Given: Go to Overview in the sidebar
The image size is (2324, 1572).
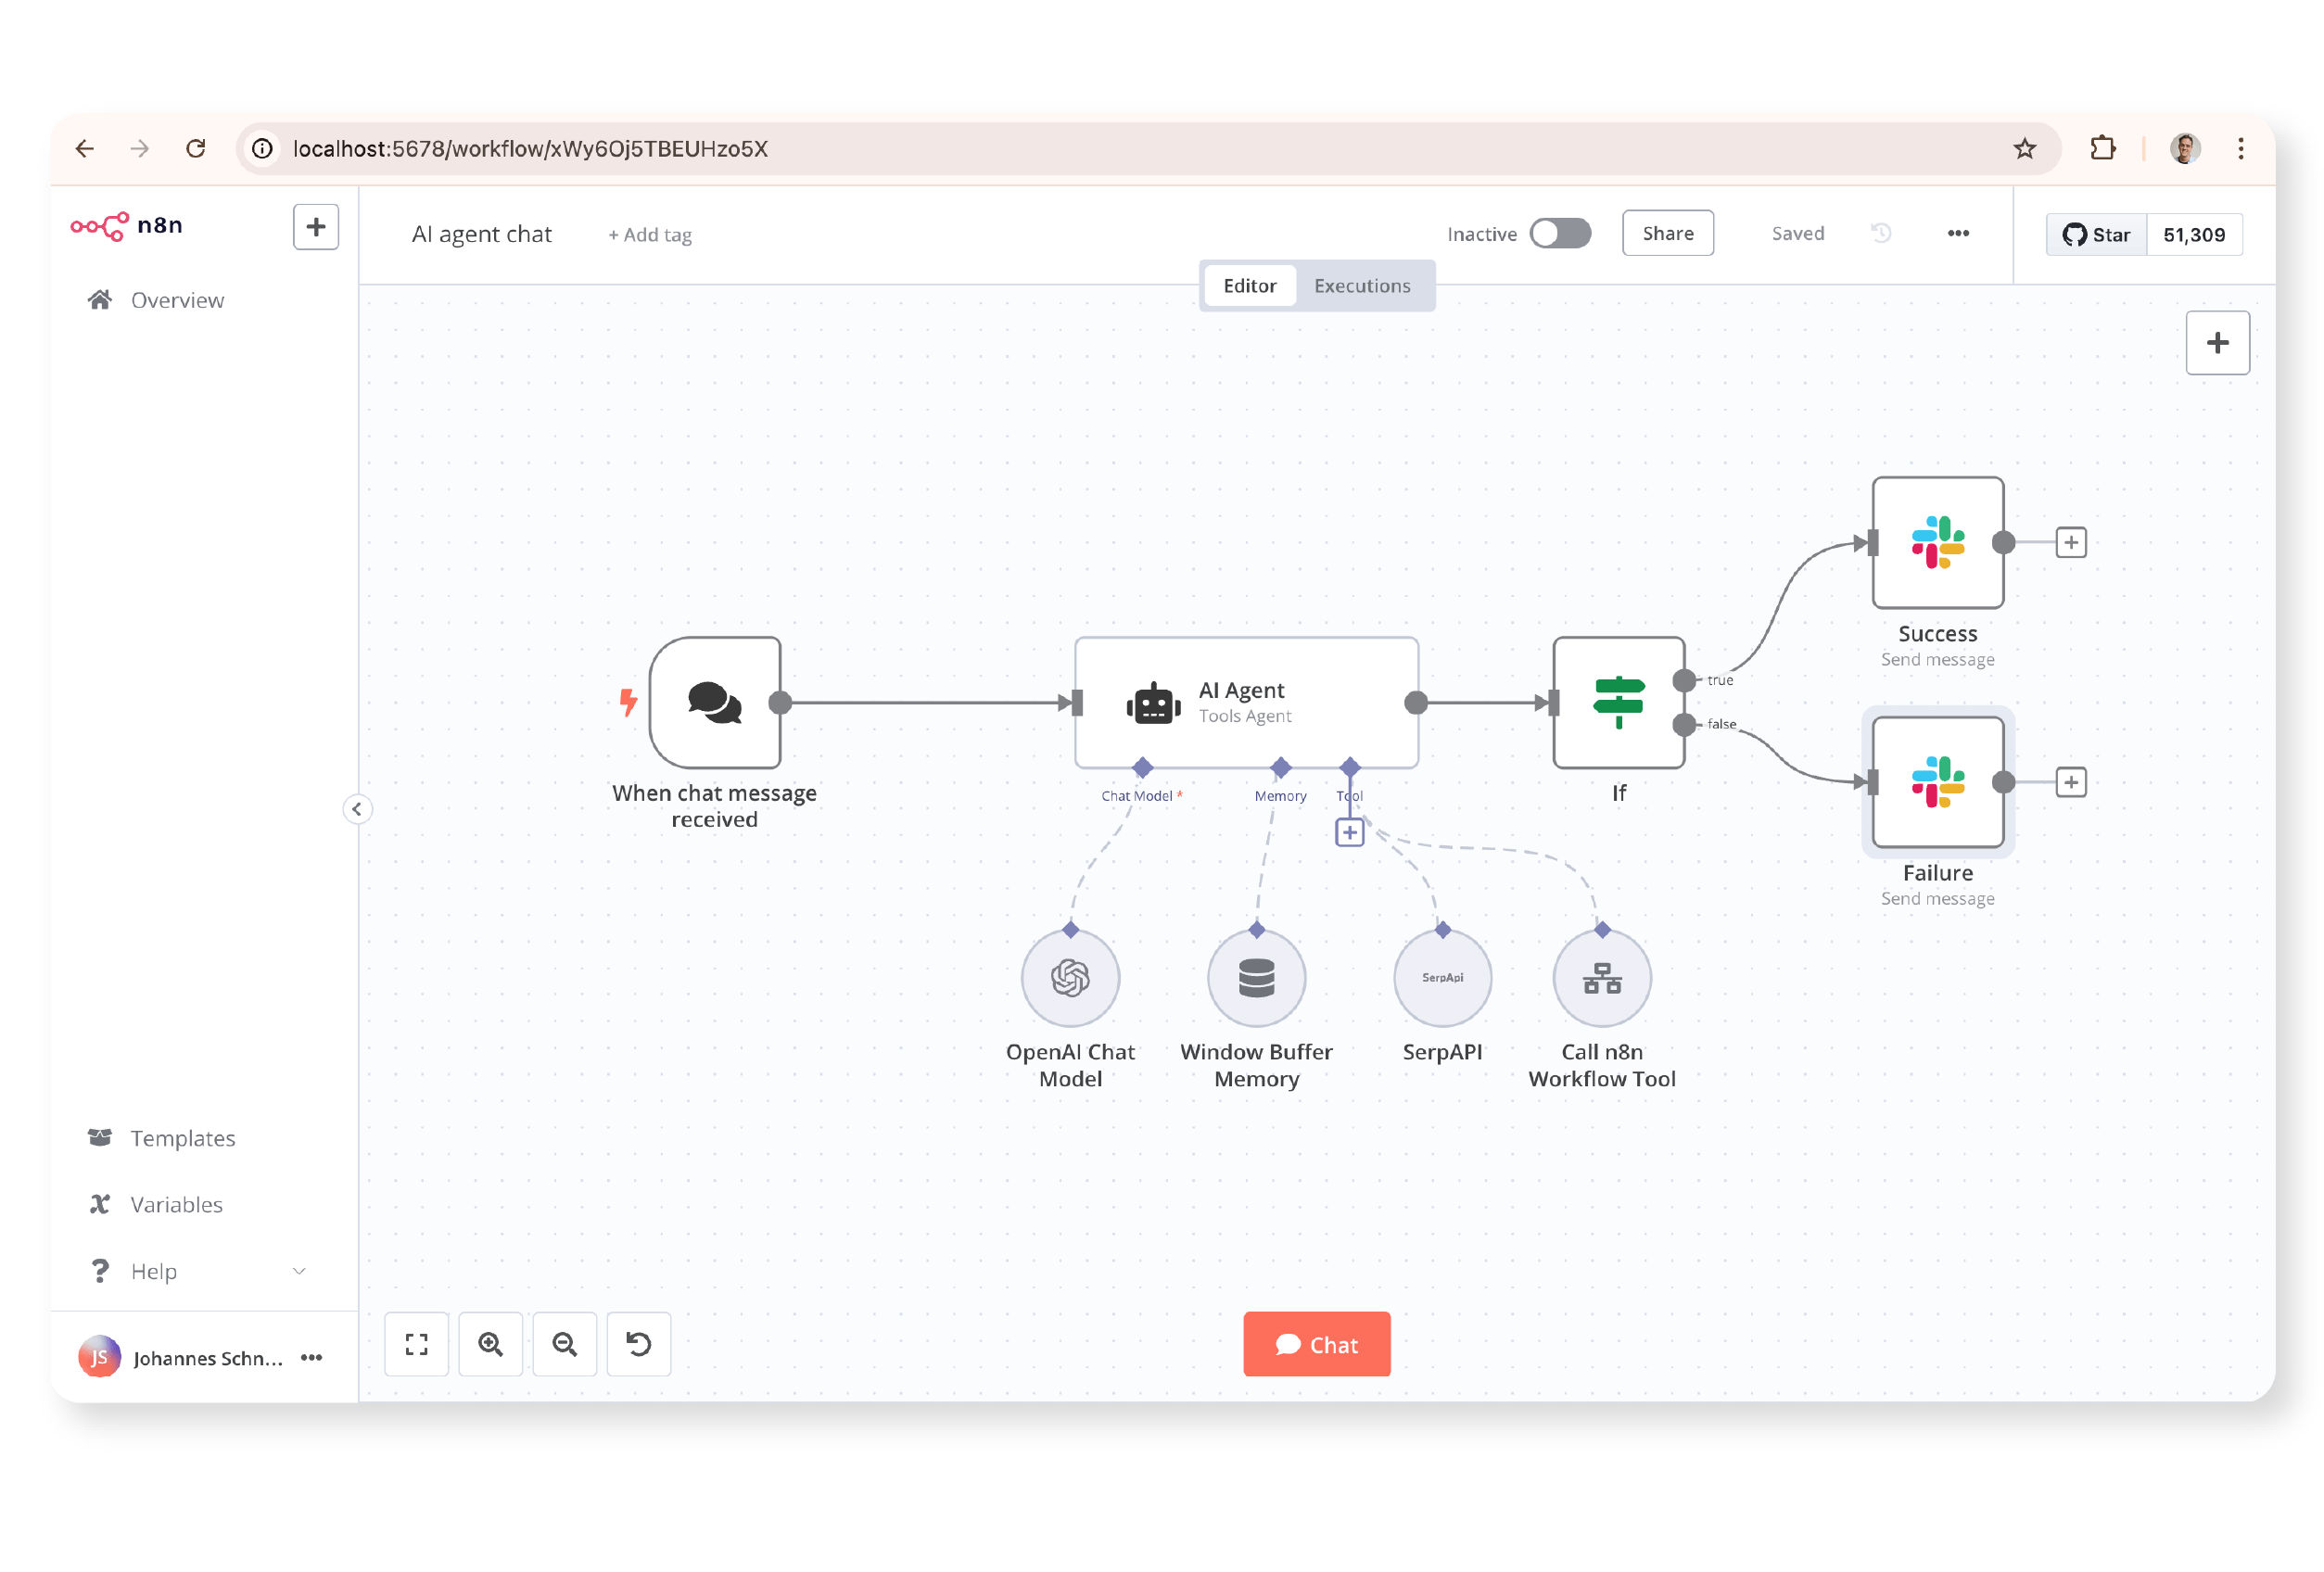Looking at the screenshot, I should [176, 299].
